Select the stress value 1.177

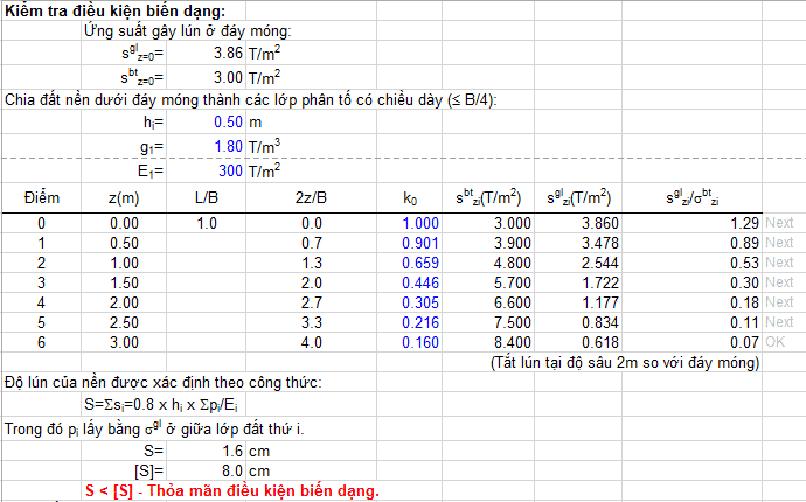point(600,303)
